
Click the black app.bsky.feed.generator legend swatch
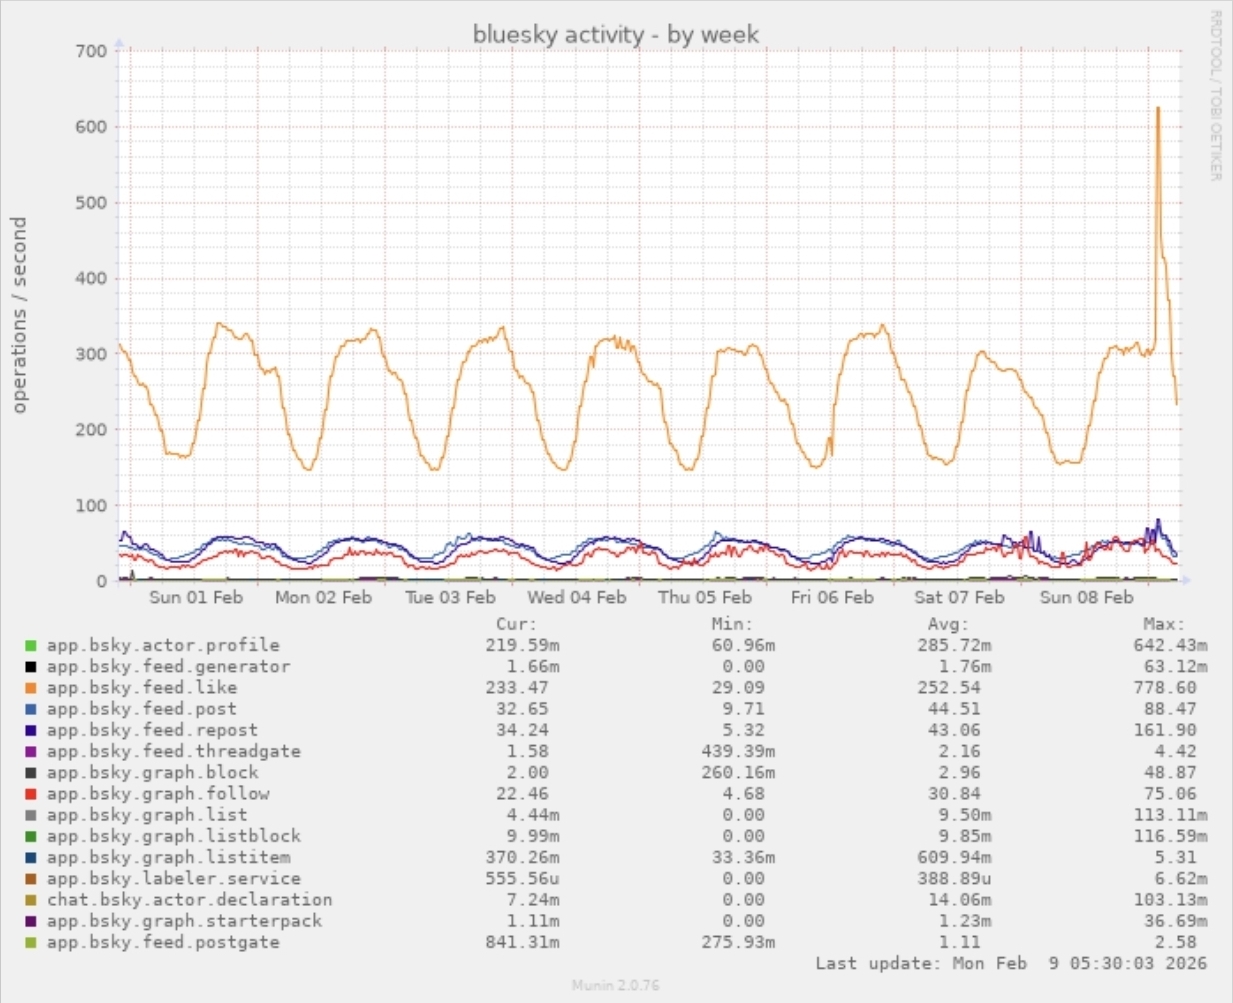pos(31,667)
